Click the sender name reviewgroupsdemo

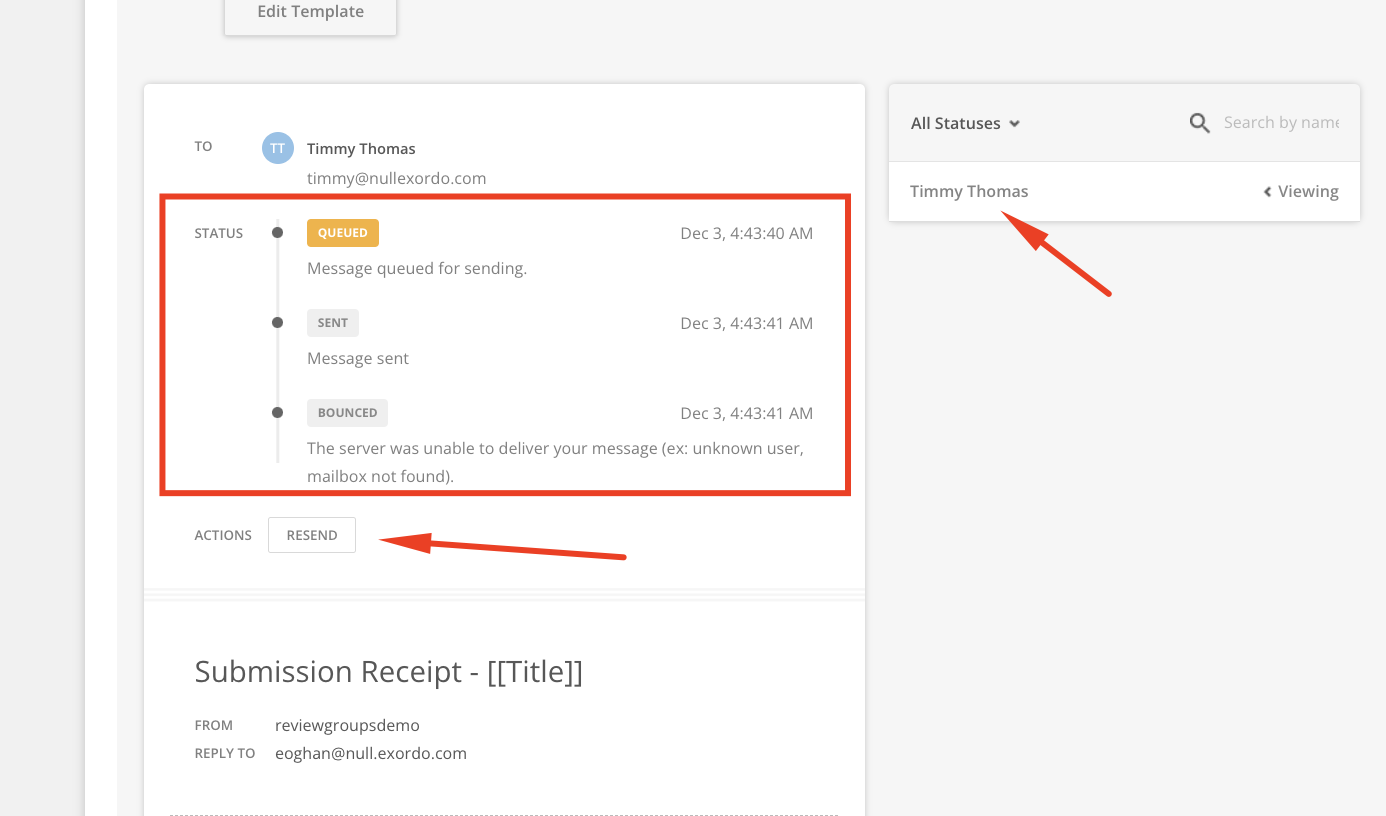(348, 726)
